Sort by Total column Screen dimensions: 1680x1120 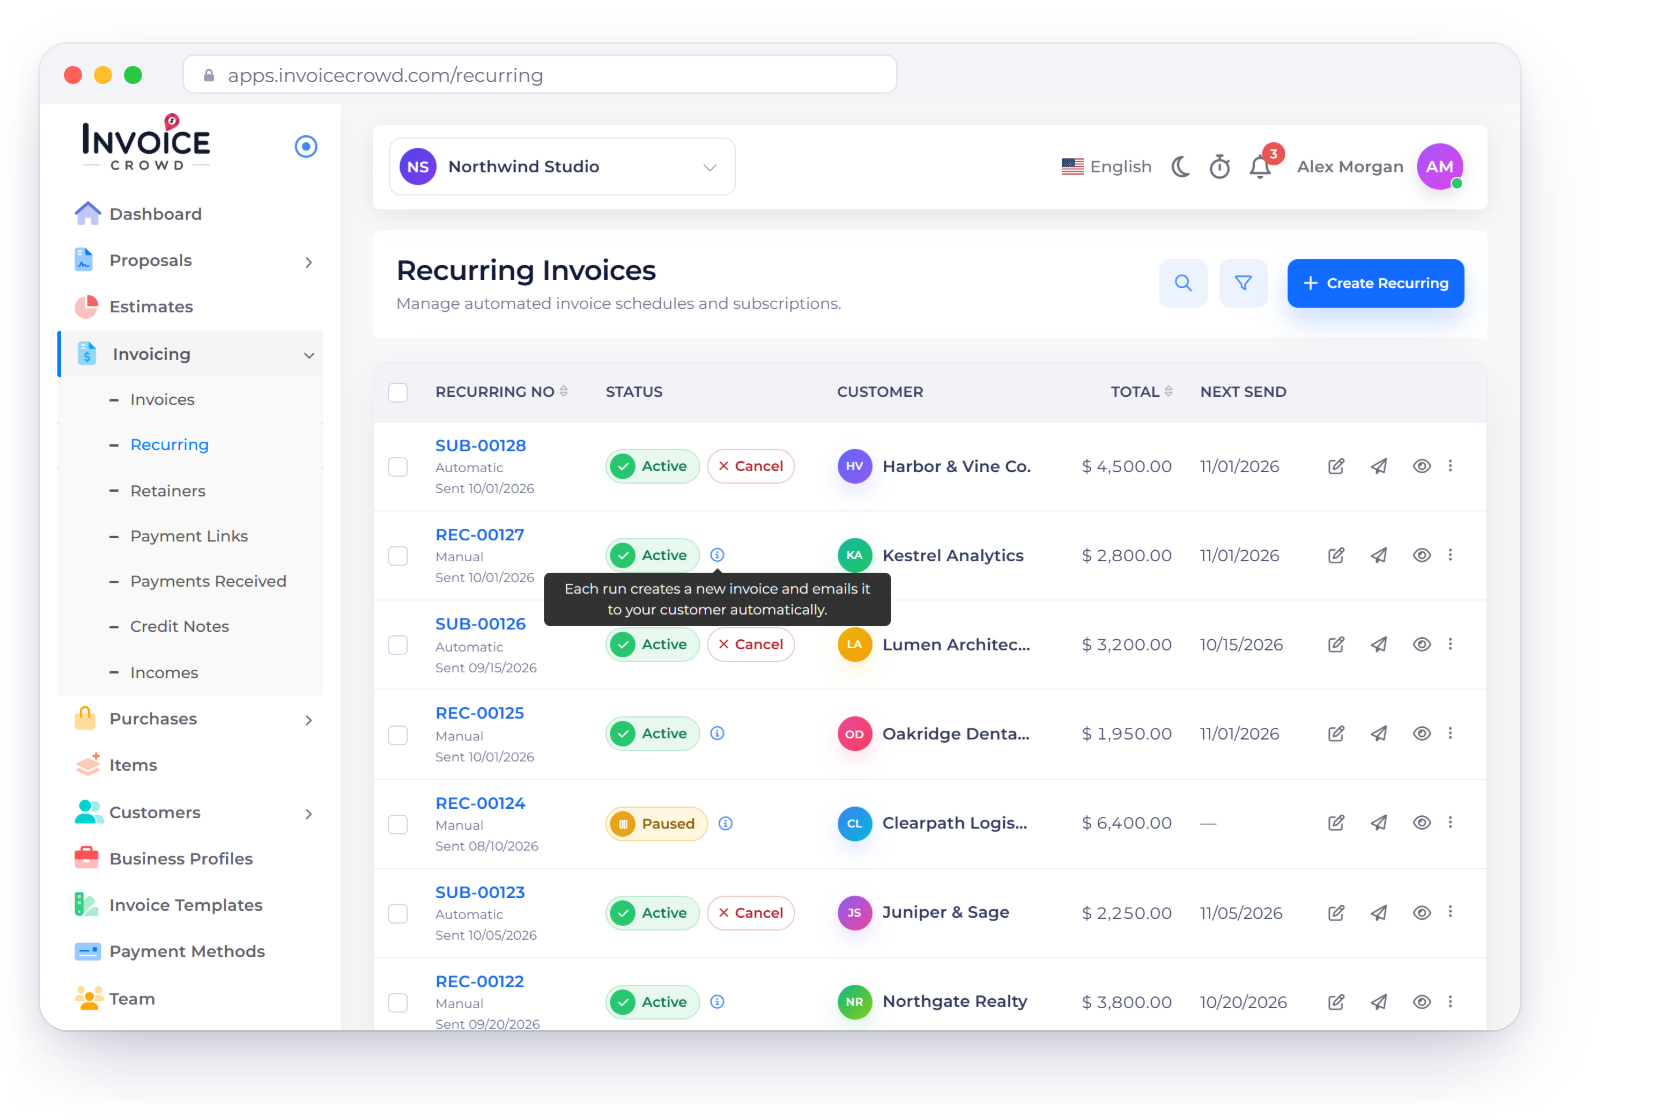pyautogui.click(x=1141, y=392)
